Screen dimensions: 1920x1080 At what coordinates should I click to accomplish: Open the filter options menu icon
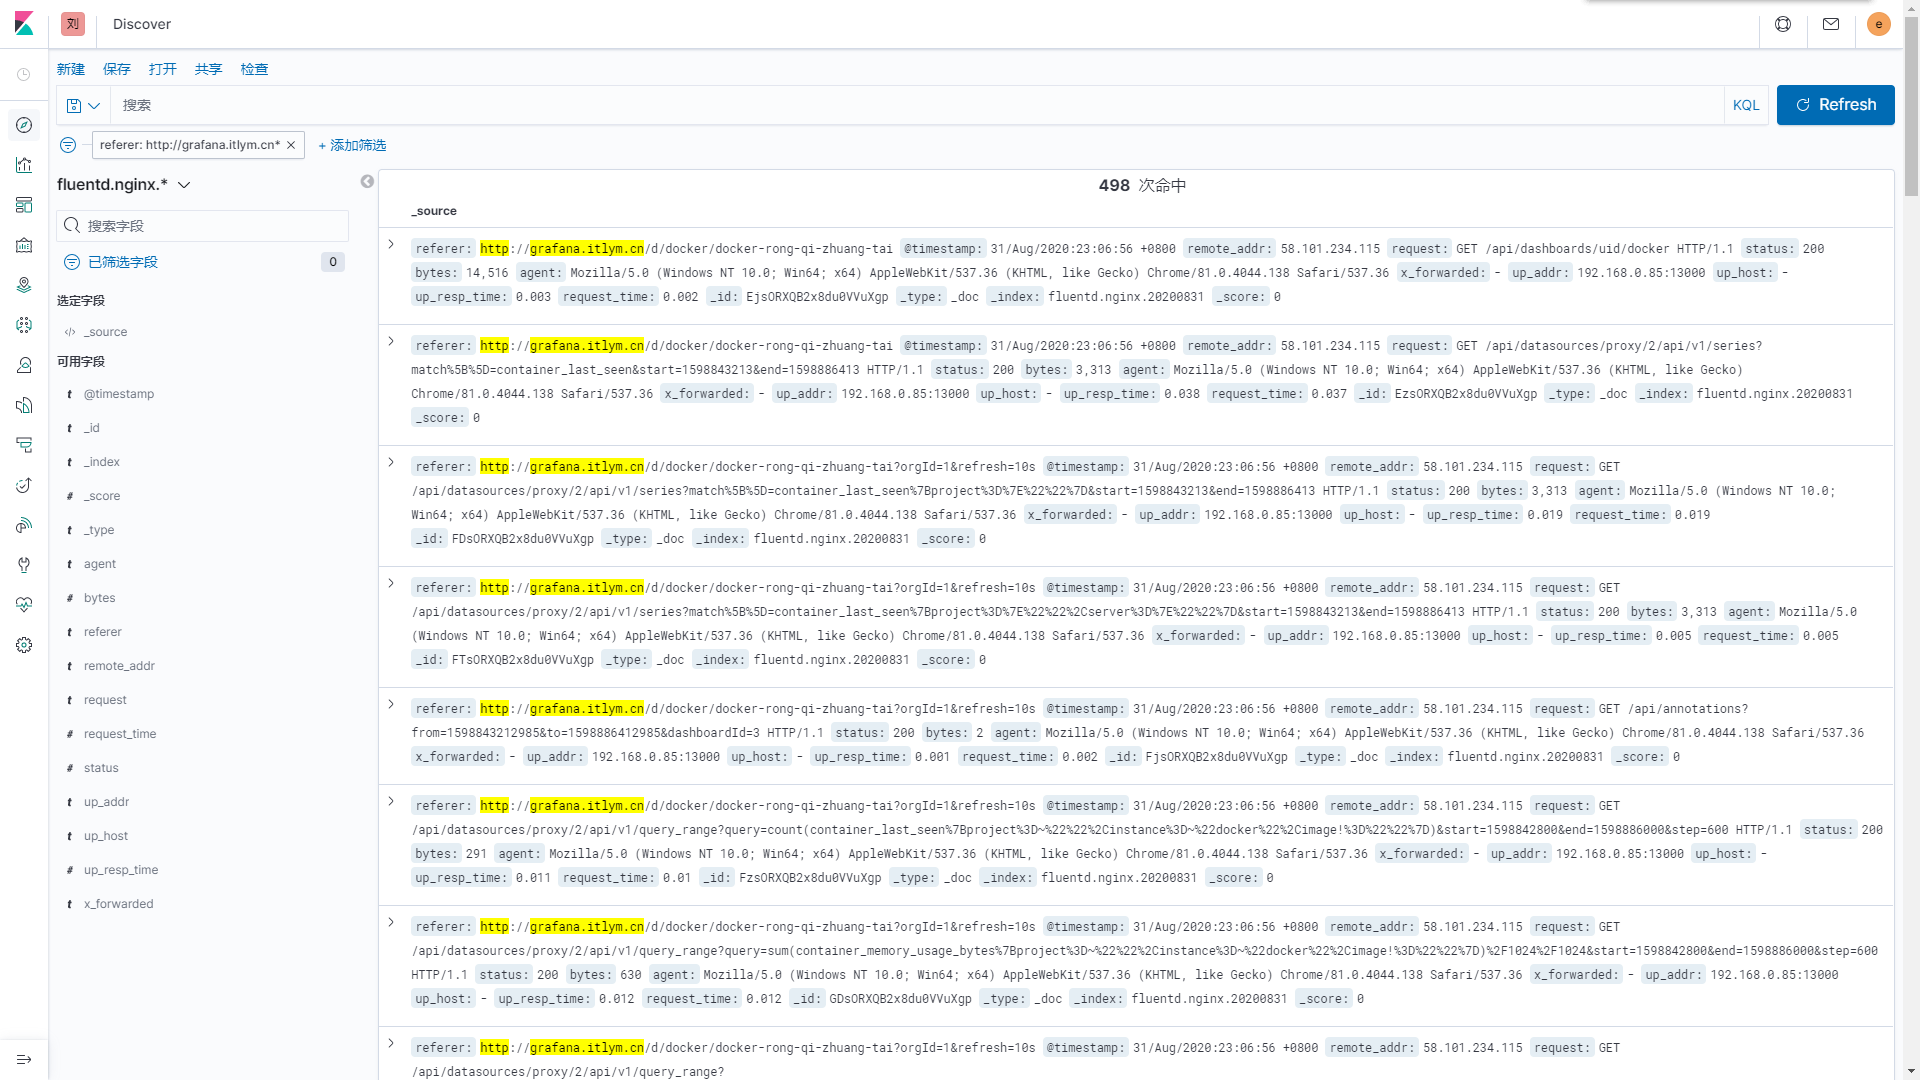pyautogui.click(x=68, y=145)
